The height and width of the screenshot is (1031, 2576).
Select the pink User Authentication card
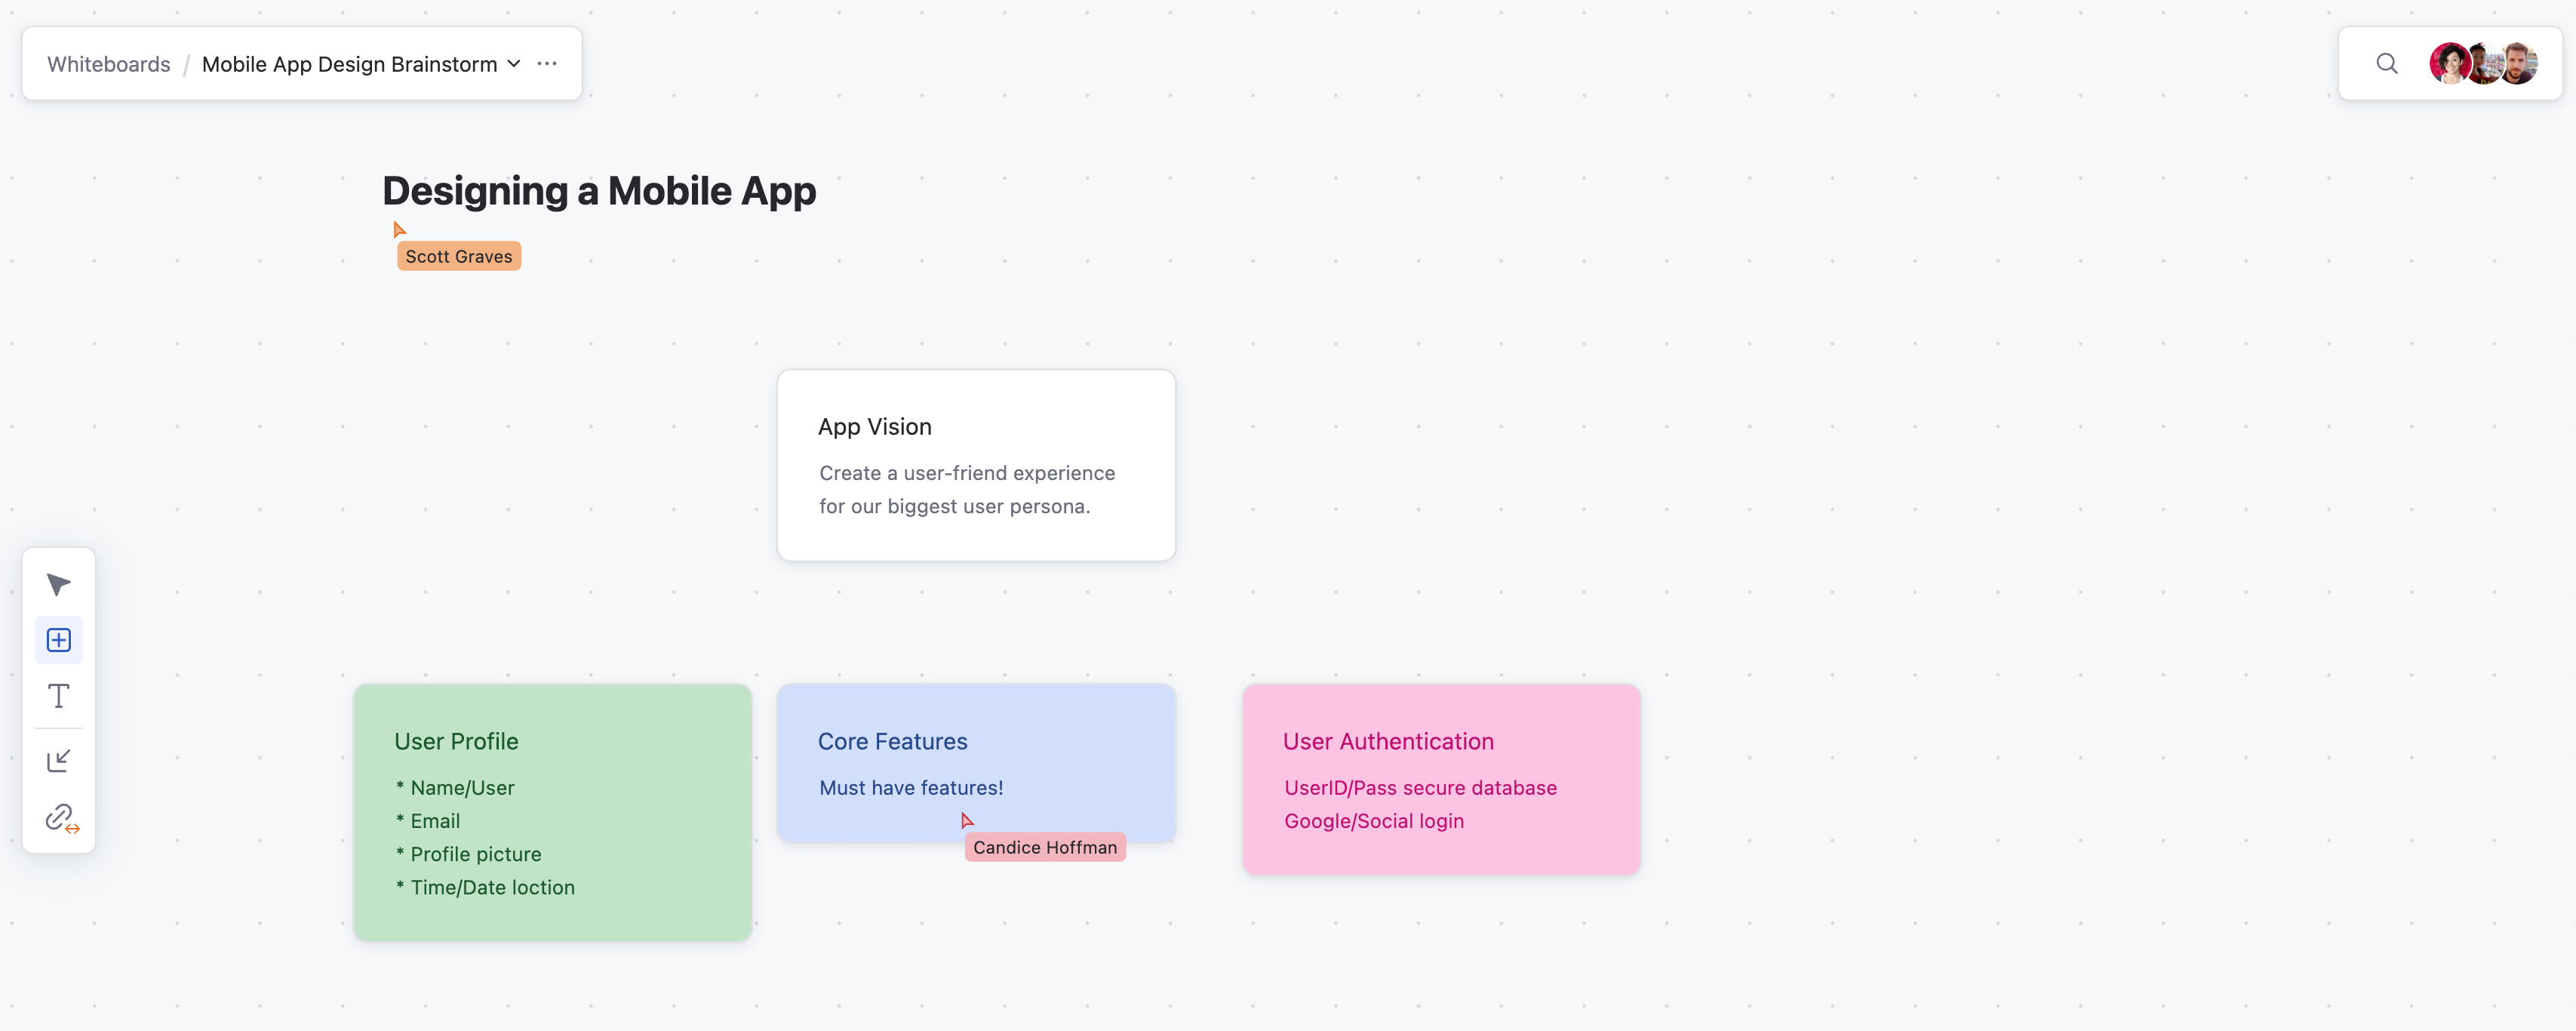pos(1441,779)
